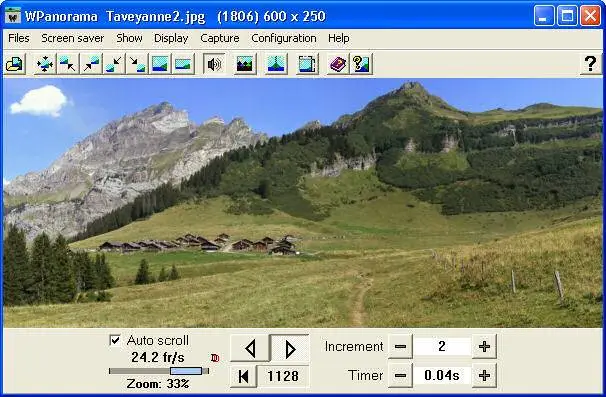The height and width of the screenshot is (397, 606).
Task: Click the question mark picture icon
Action: tap(361, 64)
